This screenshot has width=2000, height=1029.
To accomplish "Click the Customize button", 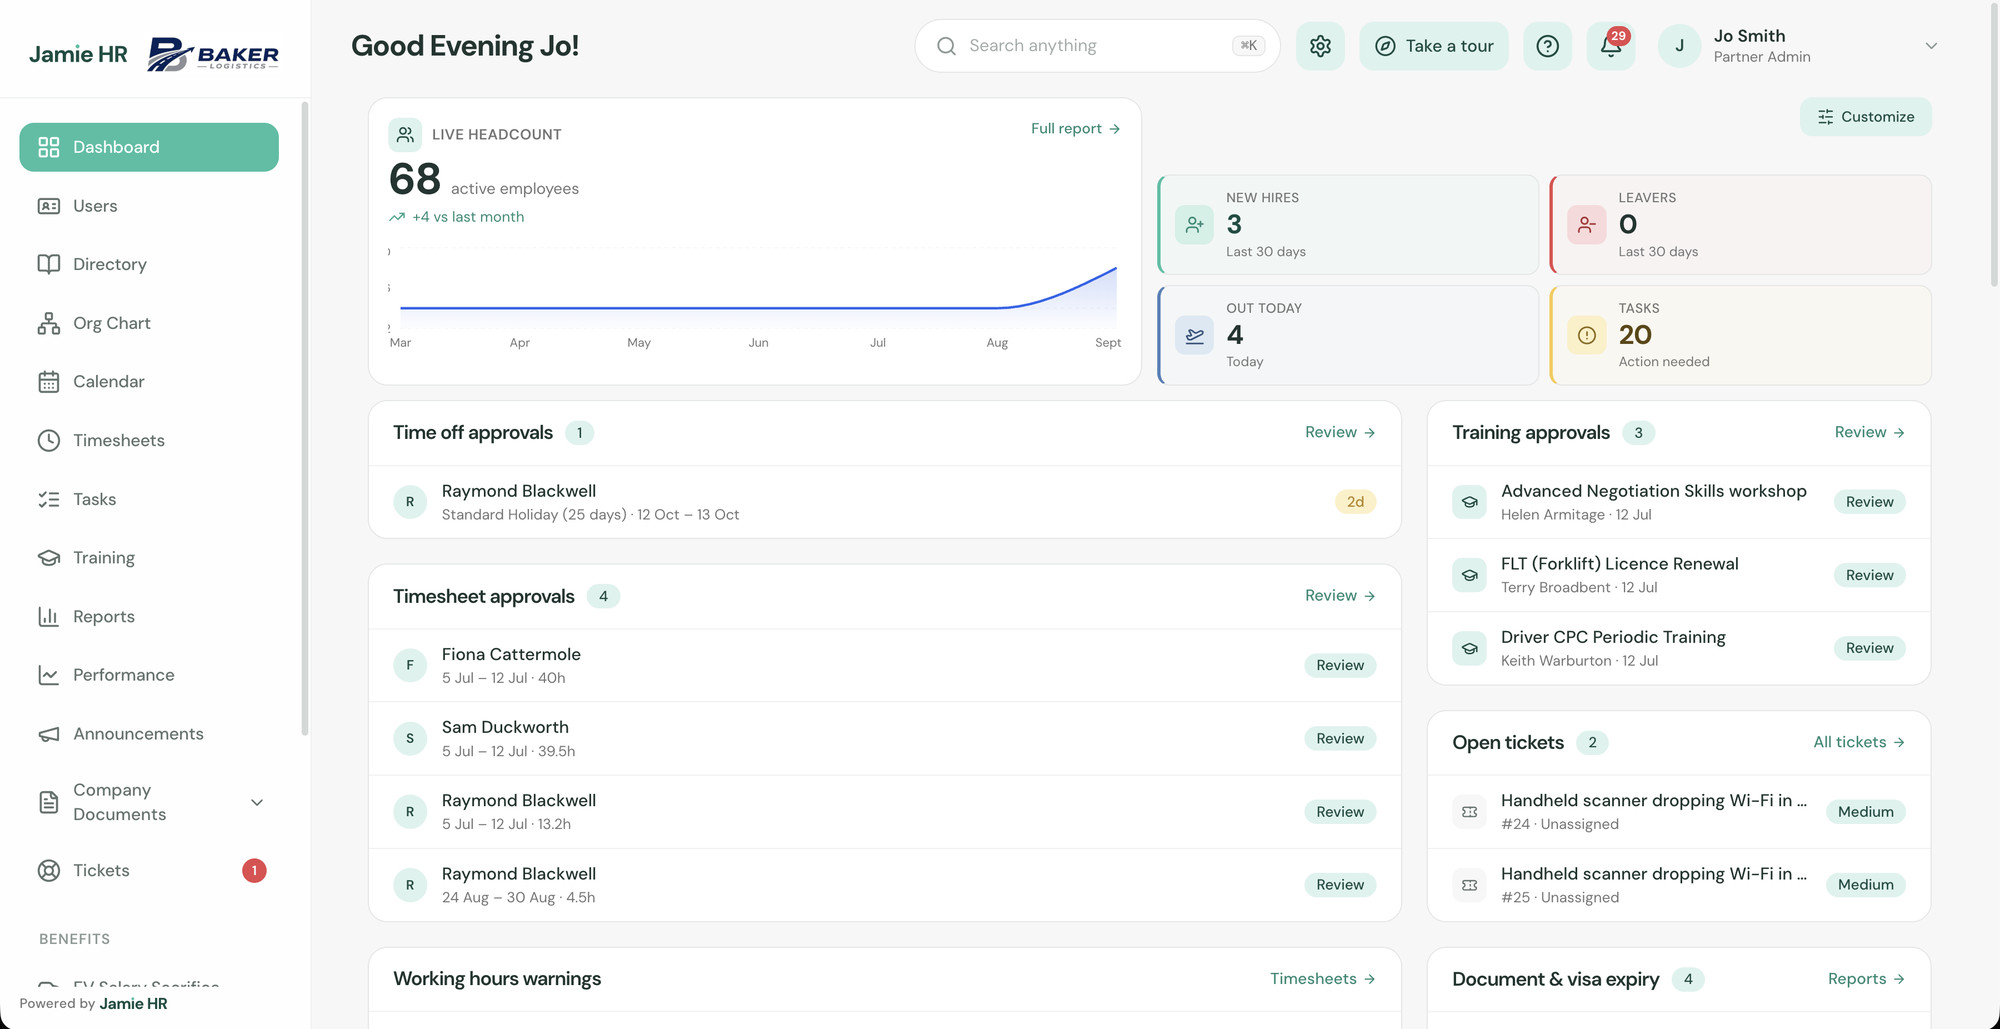I will [1866, 117].
